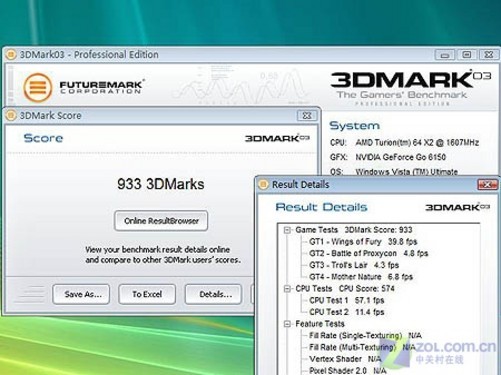
Task: Select GT4 - Mother Nature row
Action: (361, 277)
